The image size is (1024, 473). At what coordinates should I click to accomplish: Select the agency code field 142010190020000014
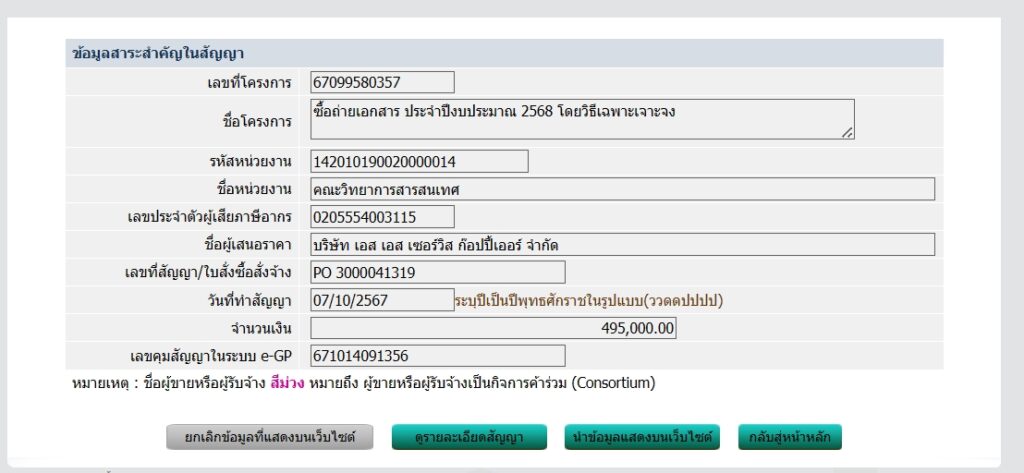click(419, 161)
